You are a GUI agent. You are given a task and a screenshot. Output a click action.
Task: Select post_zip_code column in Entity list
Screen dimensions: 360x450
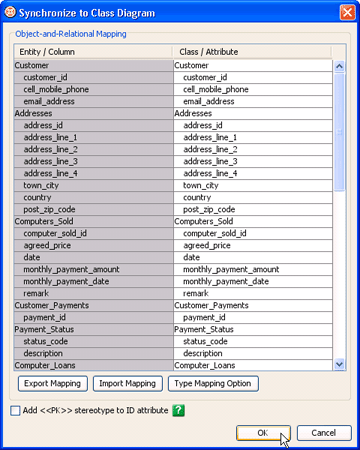click(94, 209)
